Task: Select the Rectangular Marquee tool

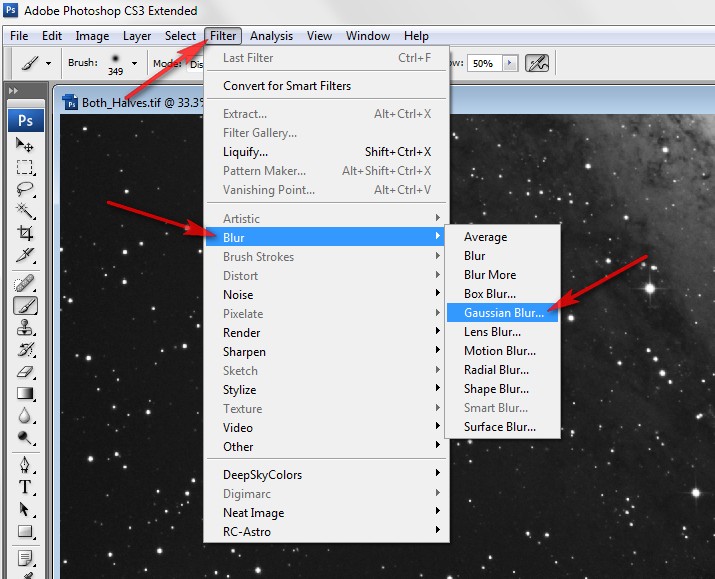Action: pyautogui.click(x=26, y=168)
